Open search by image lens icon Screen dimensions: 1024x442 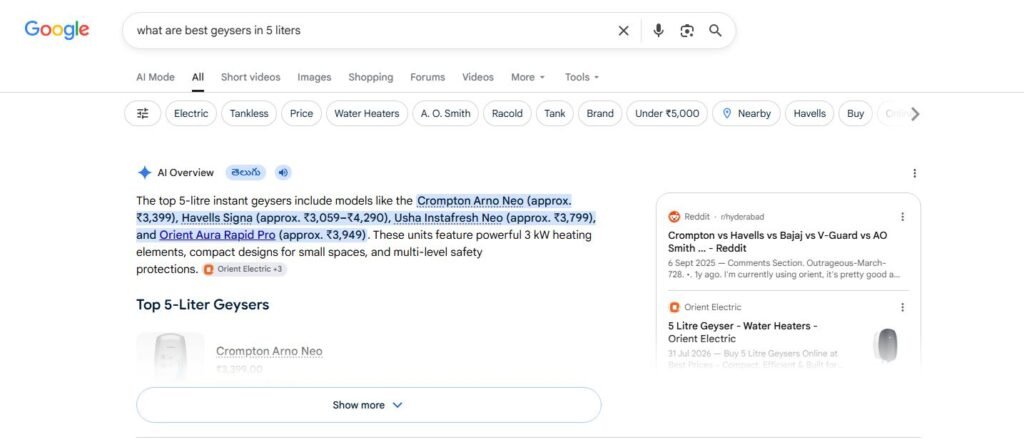687,31
